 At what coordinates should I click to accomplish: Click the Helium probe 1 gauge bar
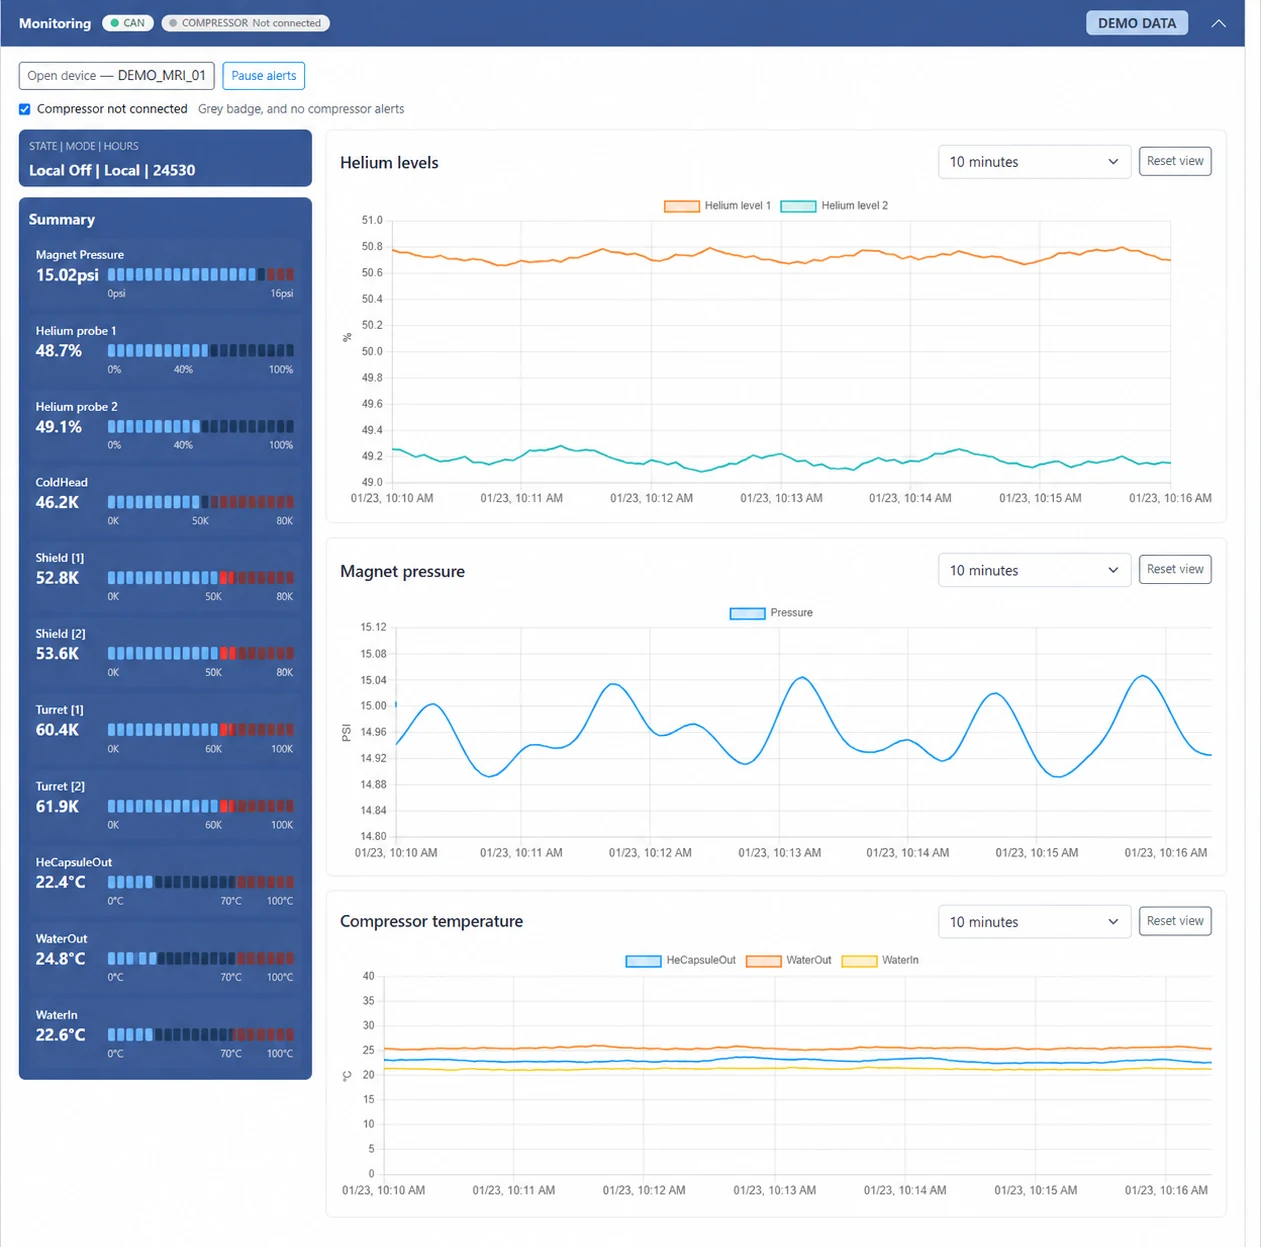pos(201,350)
